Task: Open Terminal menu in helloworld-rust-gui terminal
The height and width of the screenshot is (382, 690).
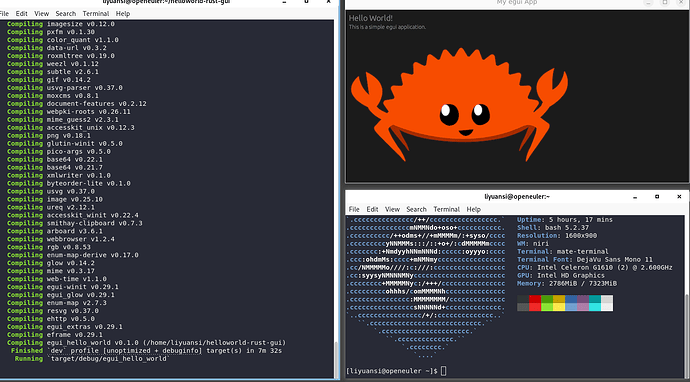Action: (95, 14)
